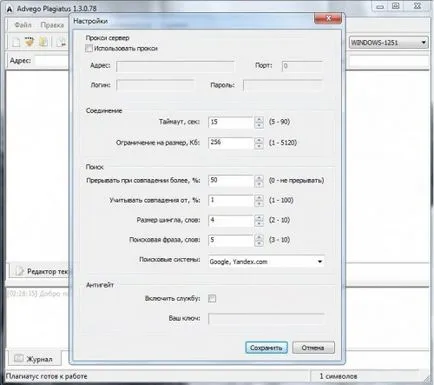434x385 pixels.
Task: Open the Правка menu
Action: pos(52,25)
